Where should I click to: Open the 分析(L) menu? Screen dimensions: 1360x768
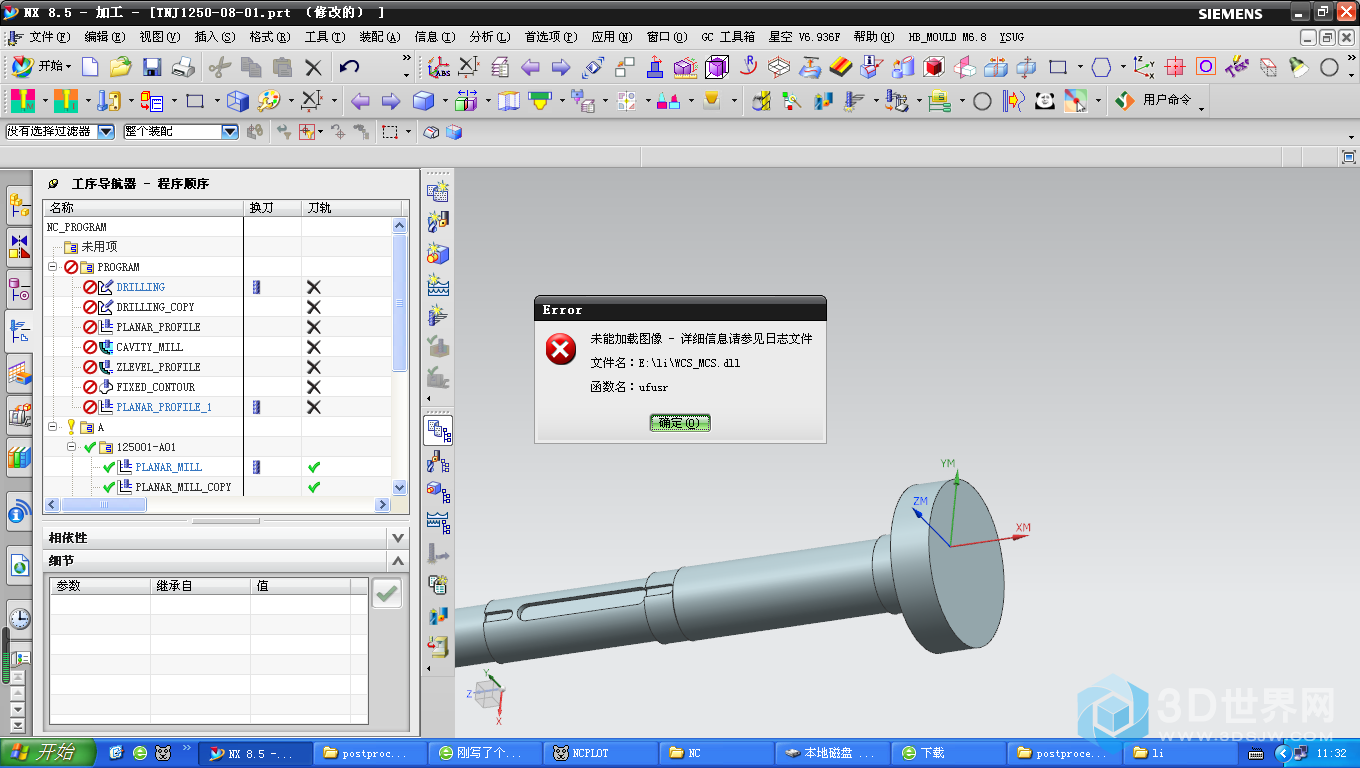tap(490, 37)
